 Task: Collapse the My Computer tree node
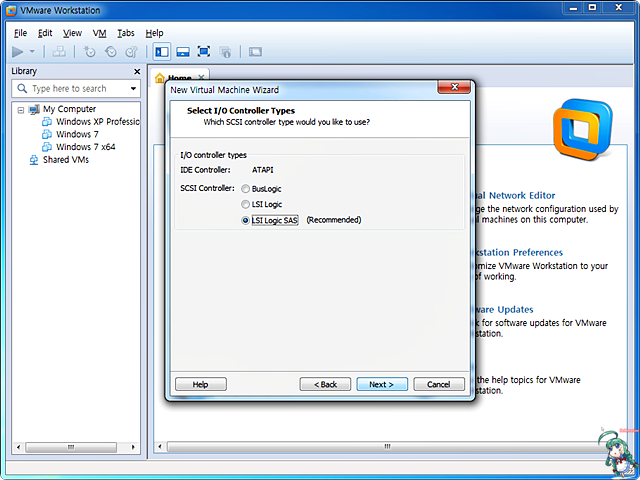coord(21,110)
